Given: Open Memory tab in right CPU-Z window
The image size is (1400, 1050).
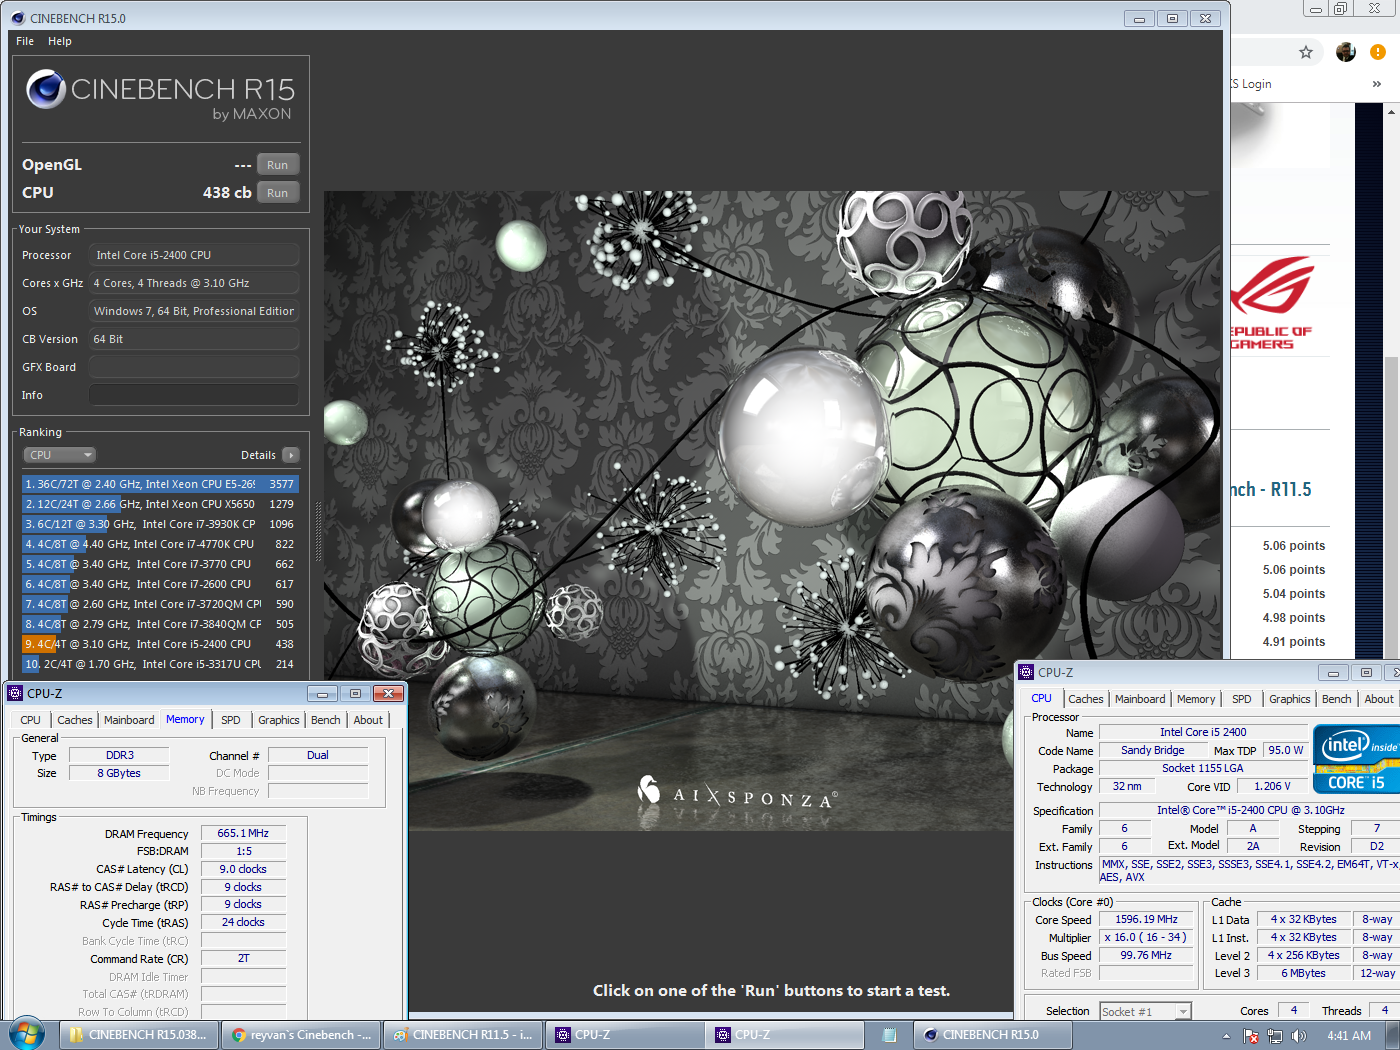Looking at the screenshot, I should coord(1196,699).
